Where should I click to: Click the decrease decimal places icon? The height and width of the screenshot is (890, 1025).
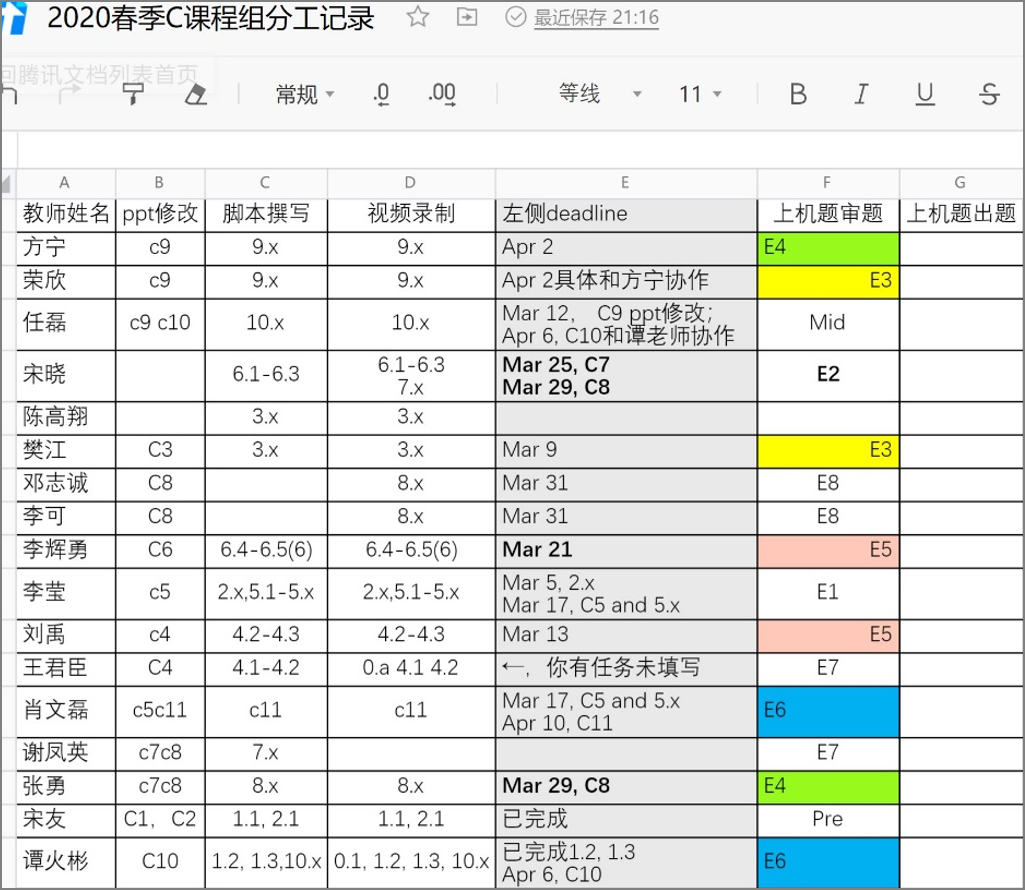click(x=381, y=94)
